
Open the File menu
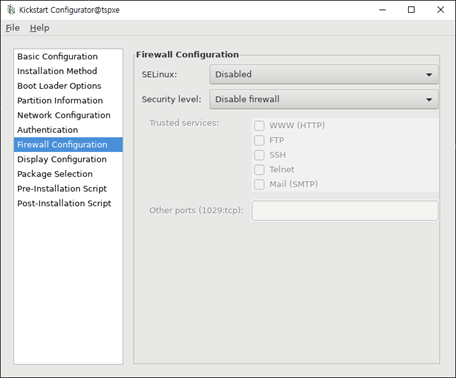tap(13, 28)
